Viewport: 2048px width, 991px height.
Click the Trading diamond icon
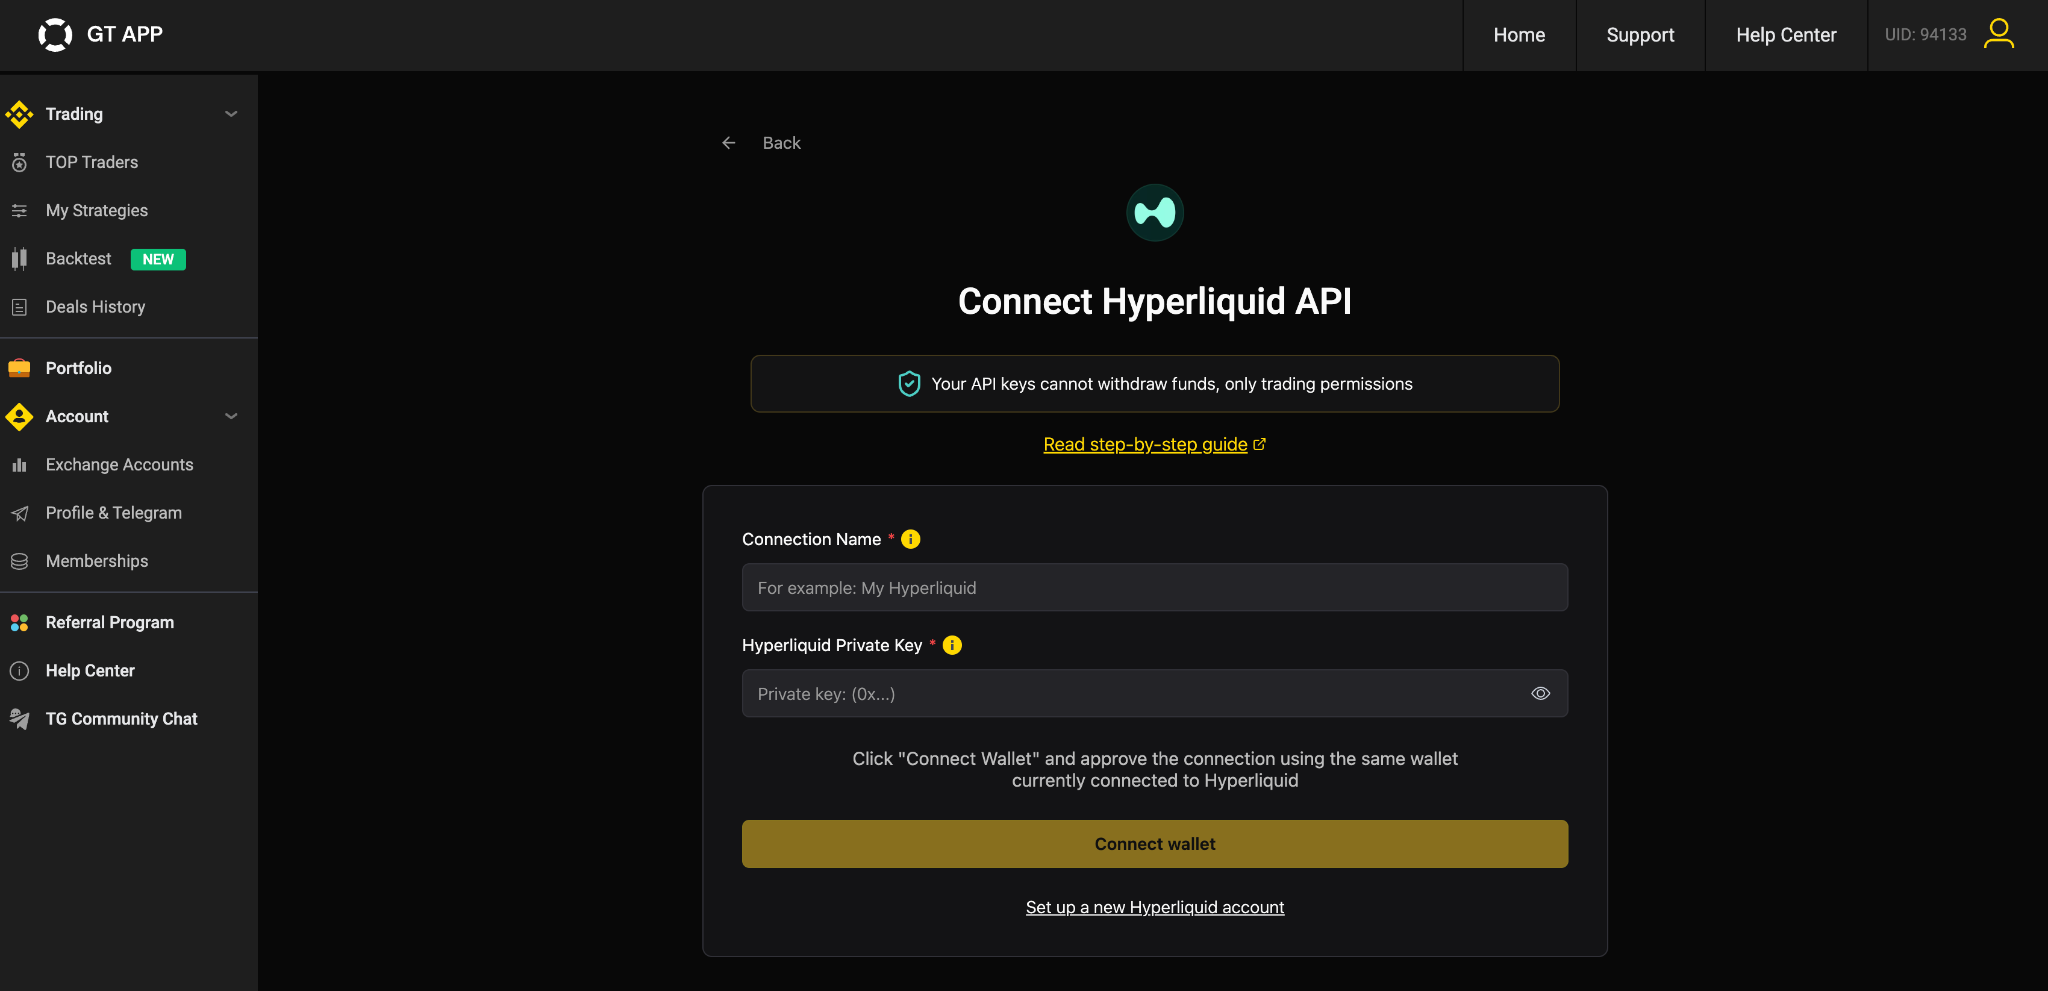coord(19,114)
